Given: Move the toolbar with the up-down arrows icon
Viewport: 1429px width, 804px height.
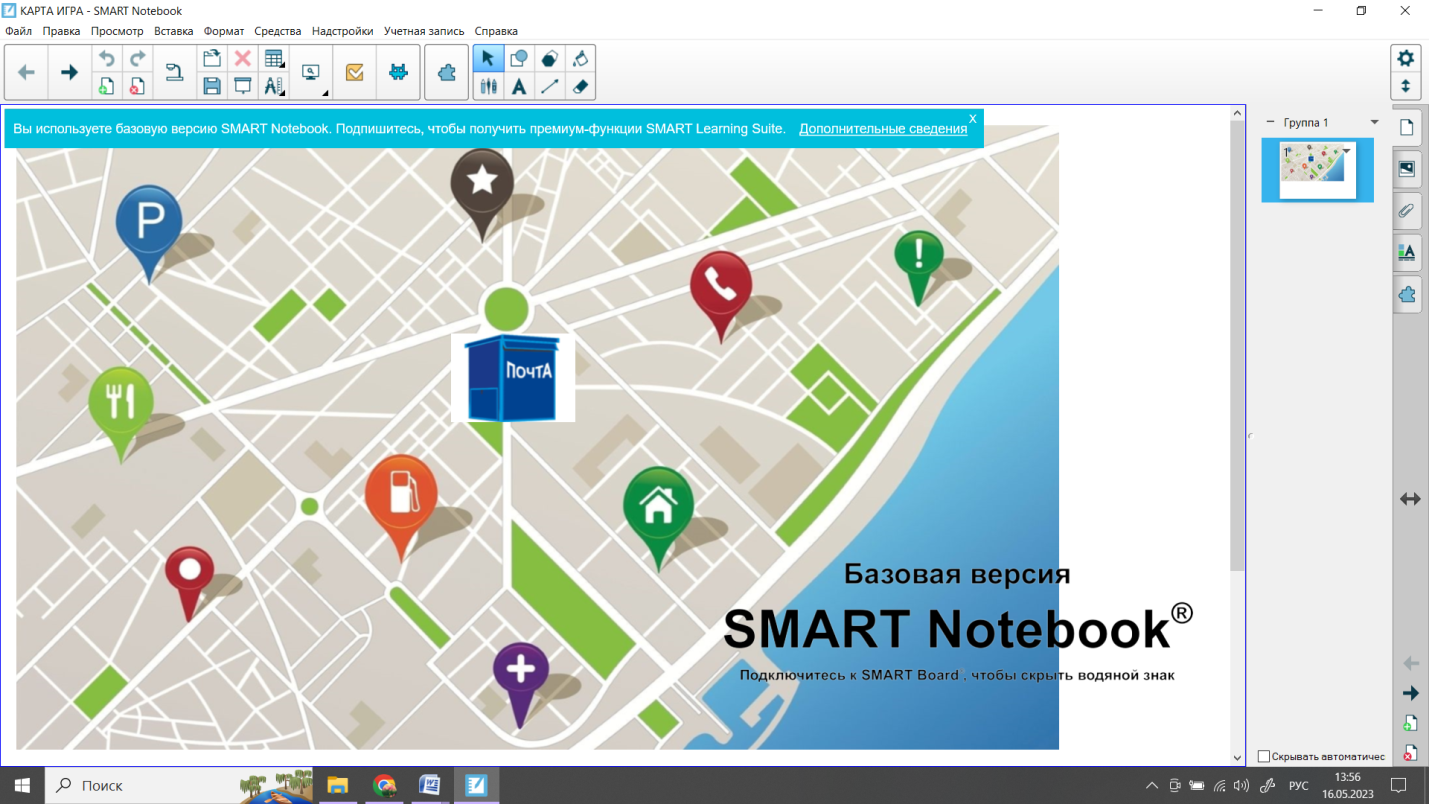Looking at the screenshot, I should coord(1406,86).
